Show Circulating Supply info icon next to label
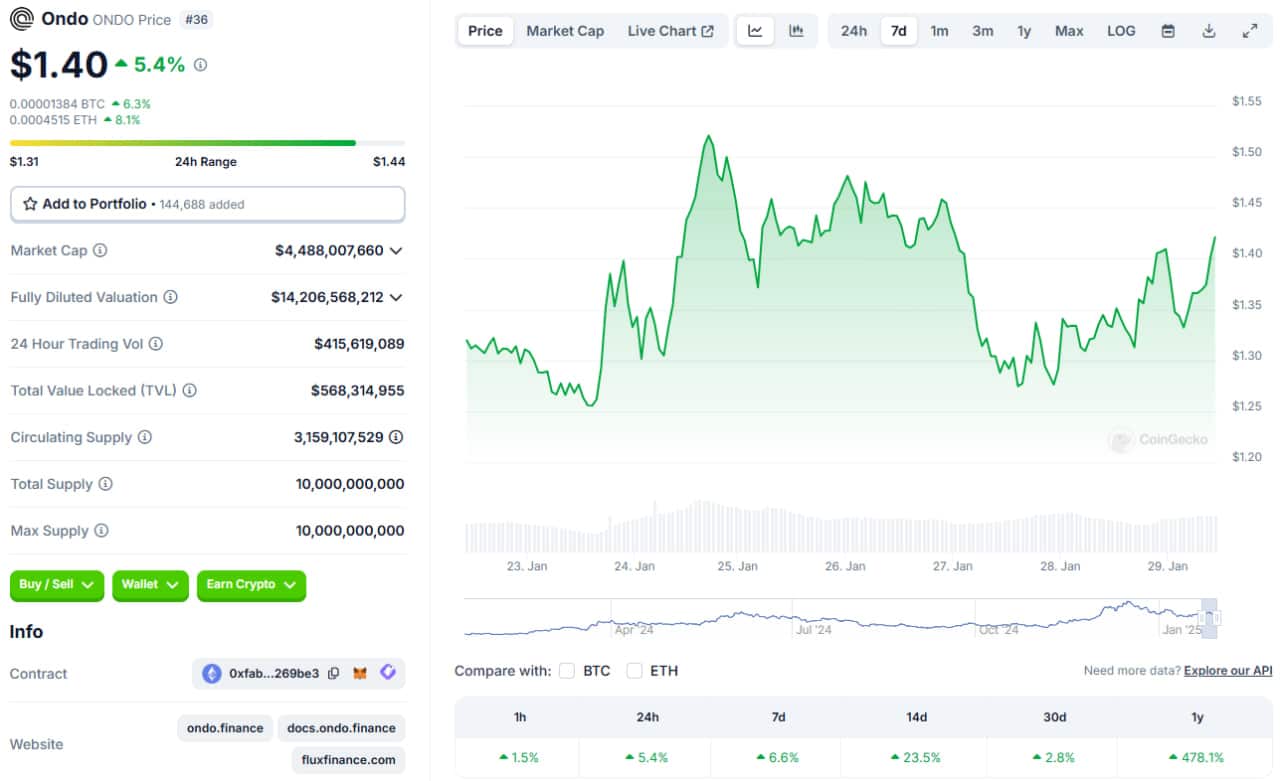This screenshot has height=781, width=1280. tap(144, 437)
